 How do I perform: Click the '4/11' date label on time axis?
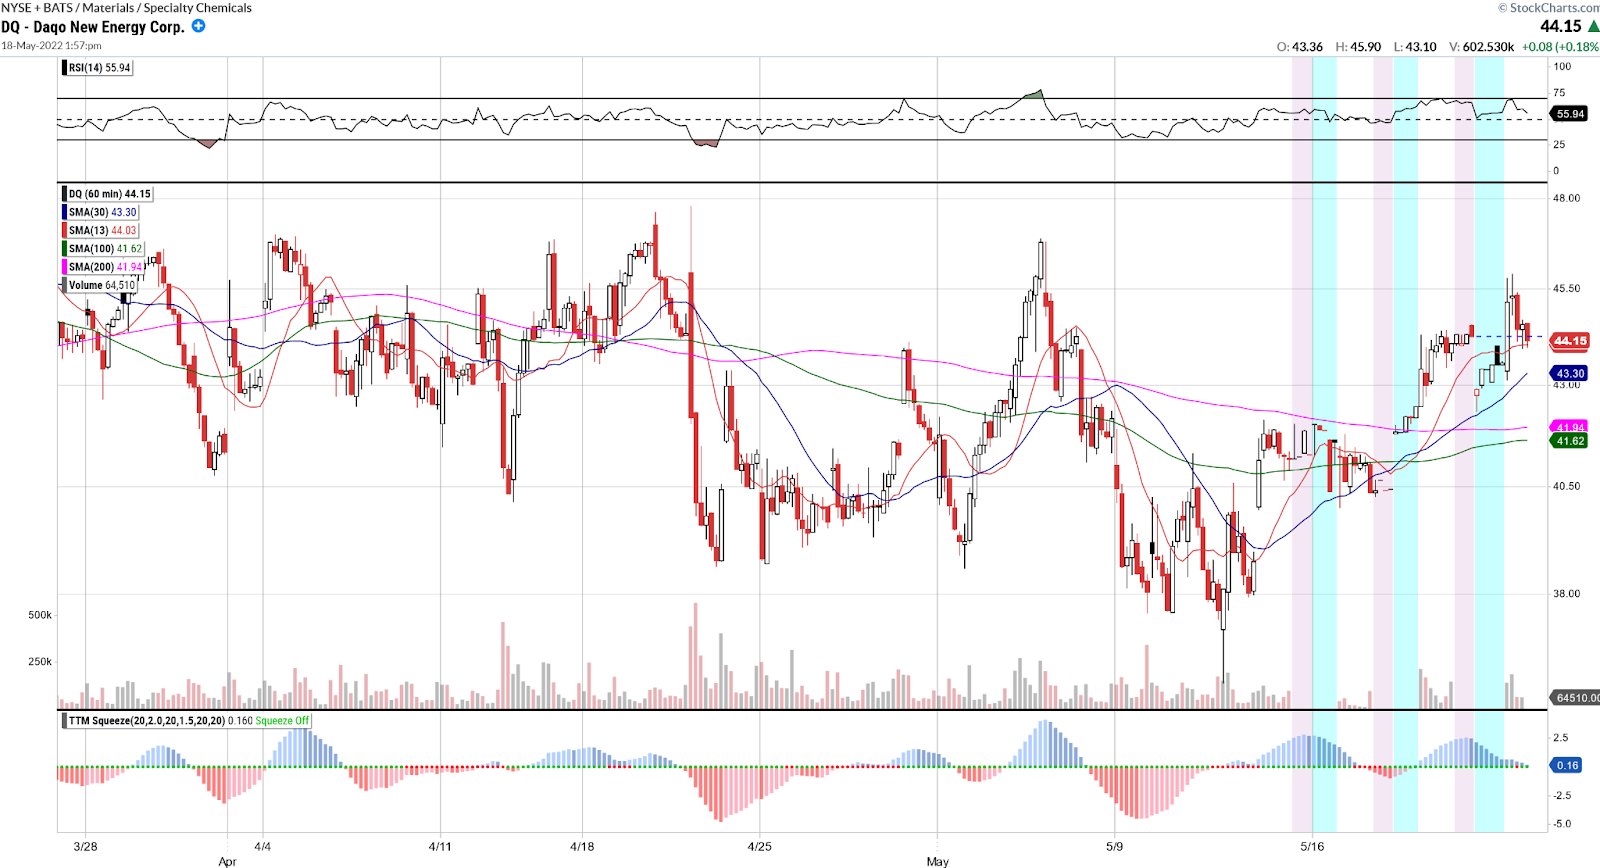click(440, 847)
